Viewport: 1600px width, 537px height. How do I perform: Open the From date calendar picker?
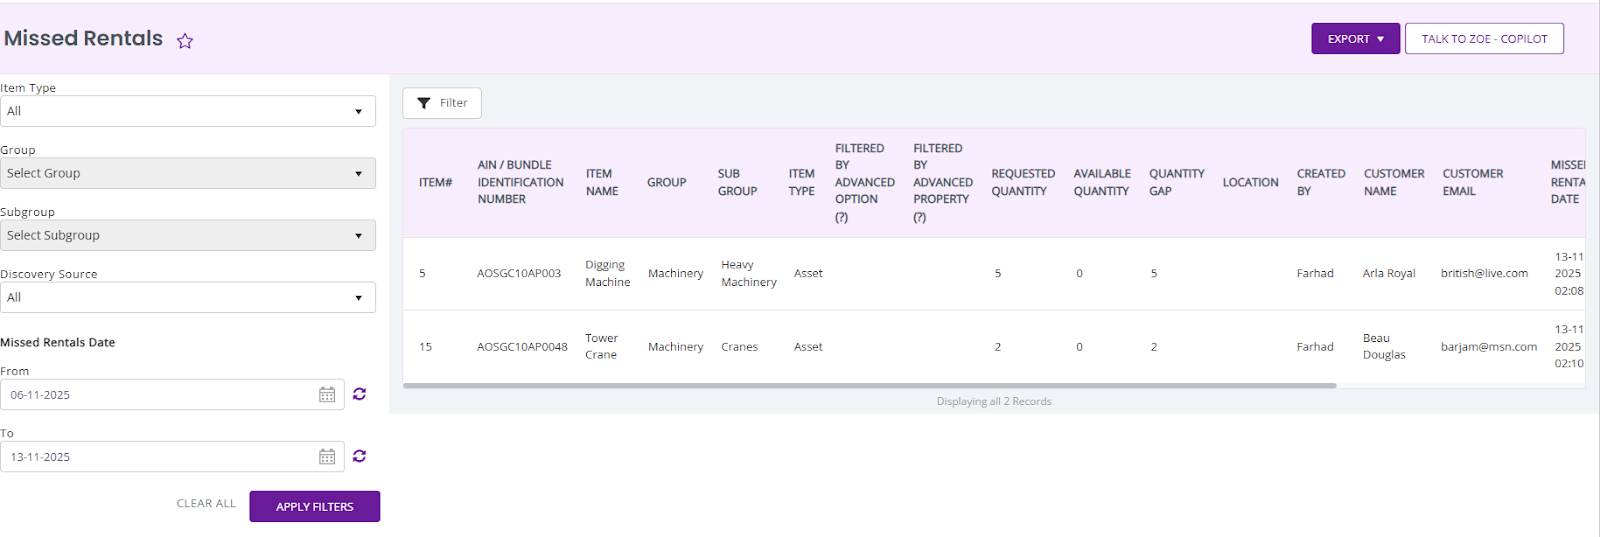click(327, 395)
